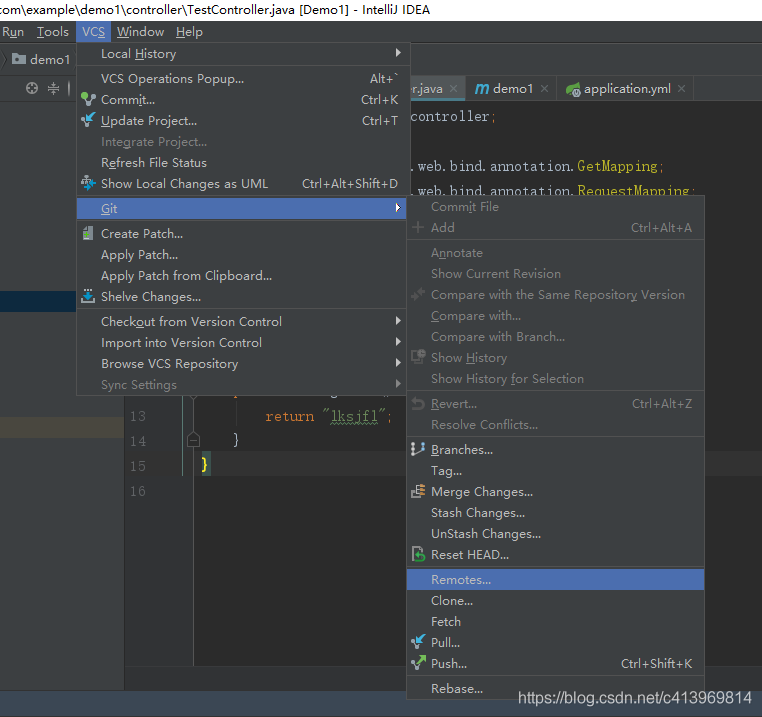Choose VCS Operations Popup
This screenshot has height=717, width=762.
[242, 79]
